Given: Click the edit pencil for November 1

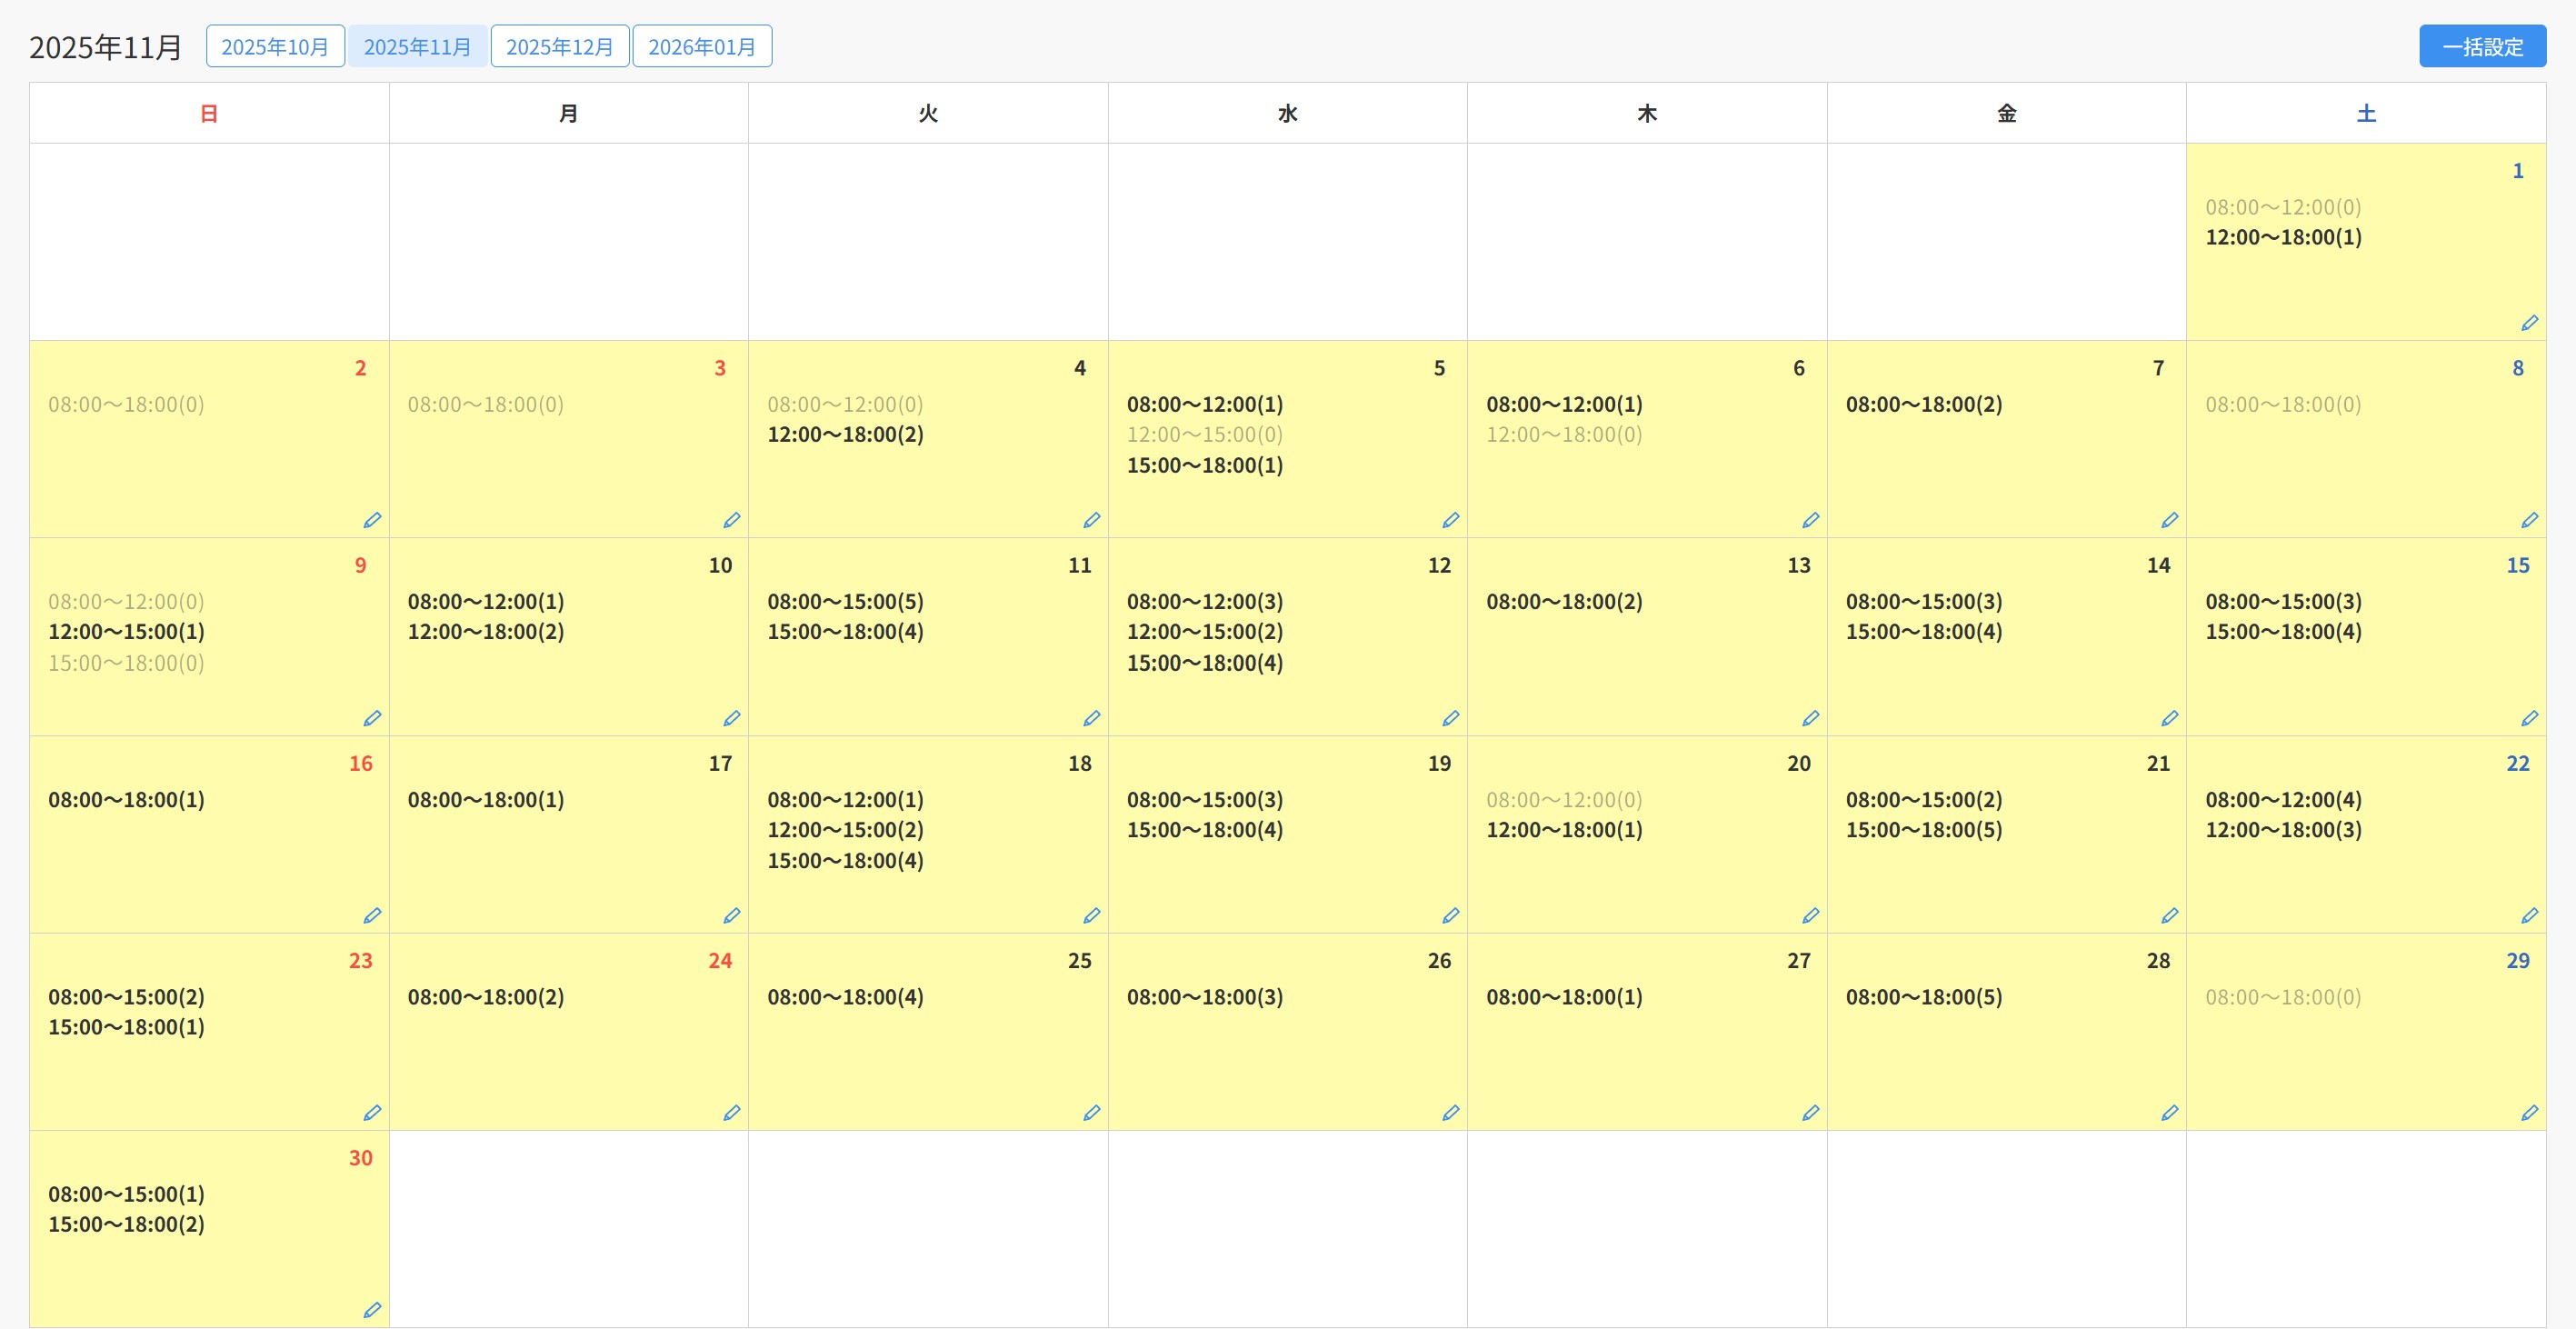Looking at the screenshot, I should coord(2529,323).
